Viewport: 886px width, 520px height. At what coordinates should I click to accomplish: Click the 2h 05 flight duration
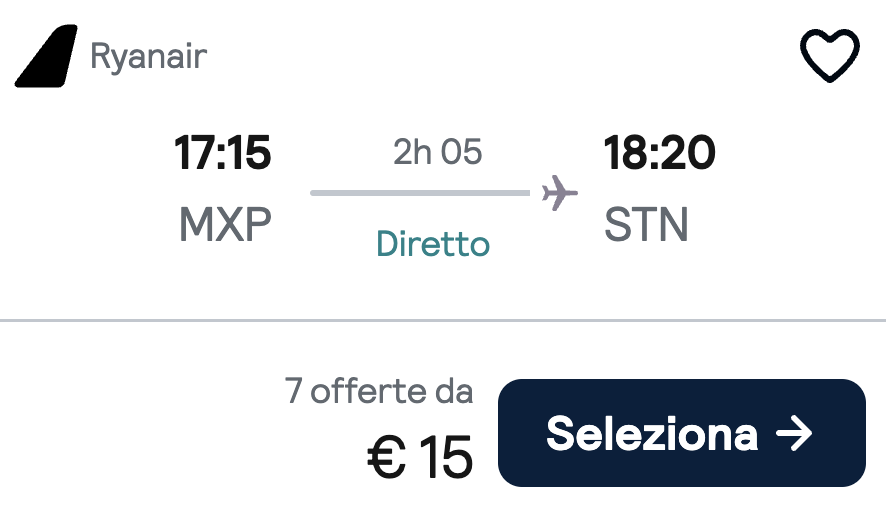(437, 152)
